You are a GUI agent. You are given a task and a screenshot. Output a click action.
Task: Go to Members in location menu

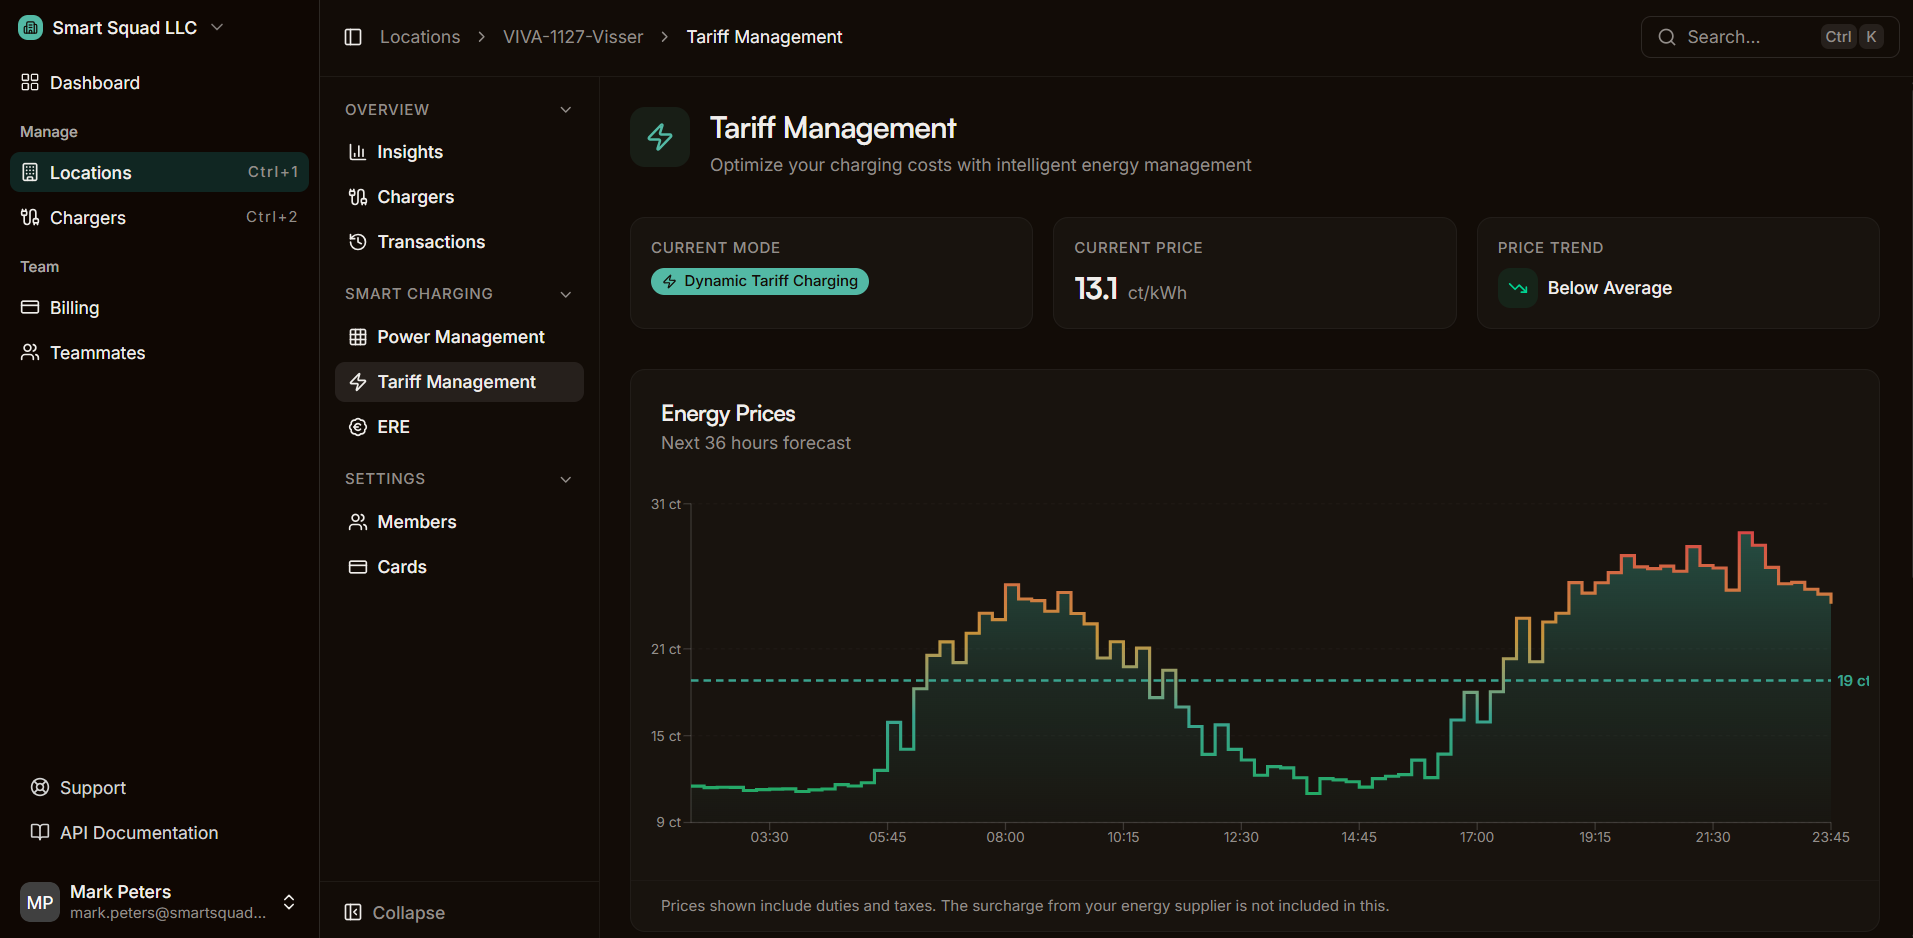coord(459,522)
